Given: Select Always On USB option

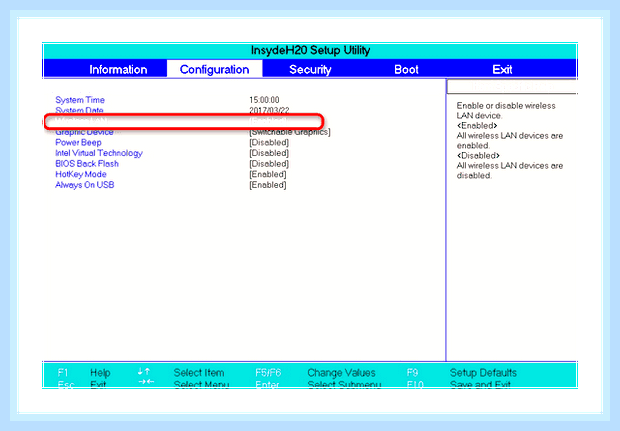Looking at the screenshot, I should (85, 185).
